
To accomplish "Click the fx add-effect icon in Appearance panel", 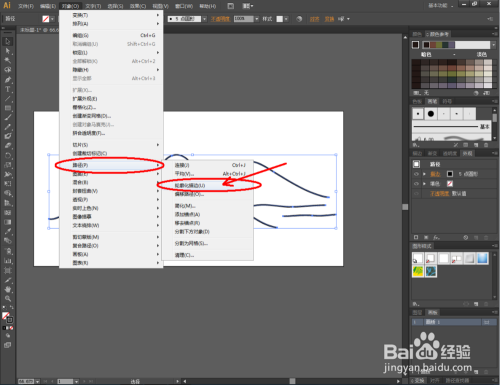I will (436, 237).
